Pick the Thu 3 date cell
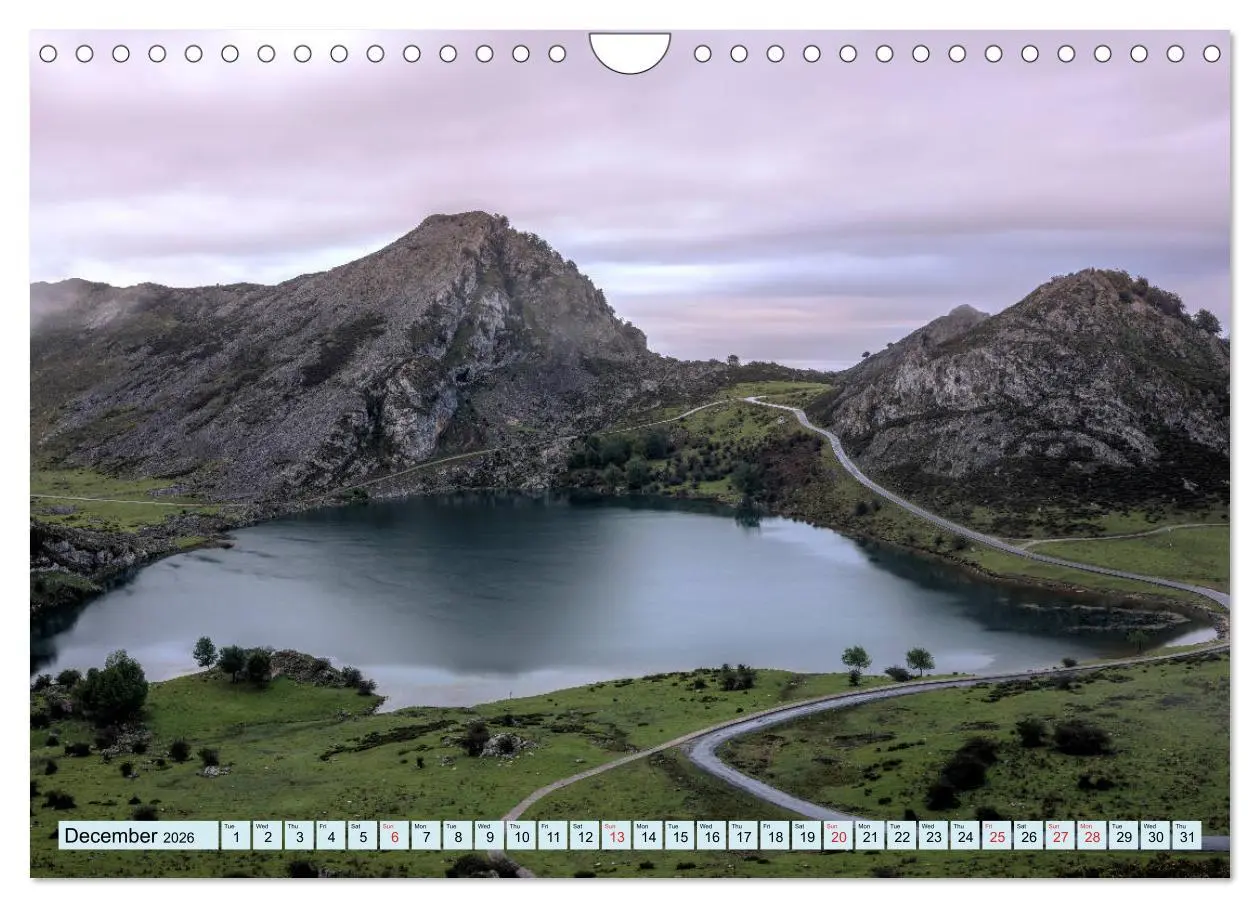The width and height of the screenshot is (1260, 908). (299, 836)
